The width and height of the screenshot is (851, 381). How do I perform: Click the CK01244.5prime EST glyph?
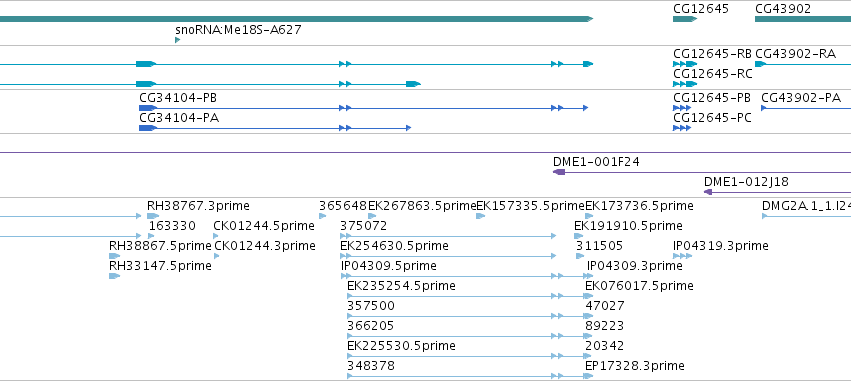pos(216,236)
